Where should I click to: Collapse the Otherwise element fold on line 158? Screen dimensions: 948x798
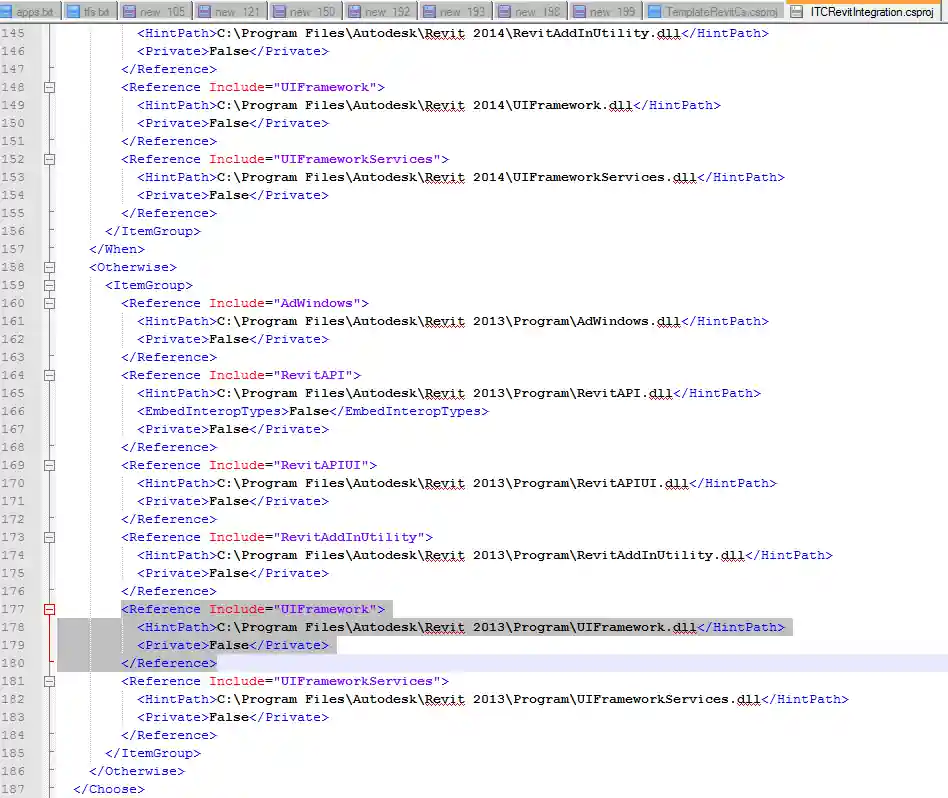(x=49, y=267)
